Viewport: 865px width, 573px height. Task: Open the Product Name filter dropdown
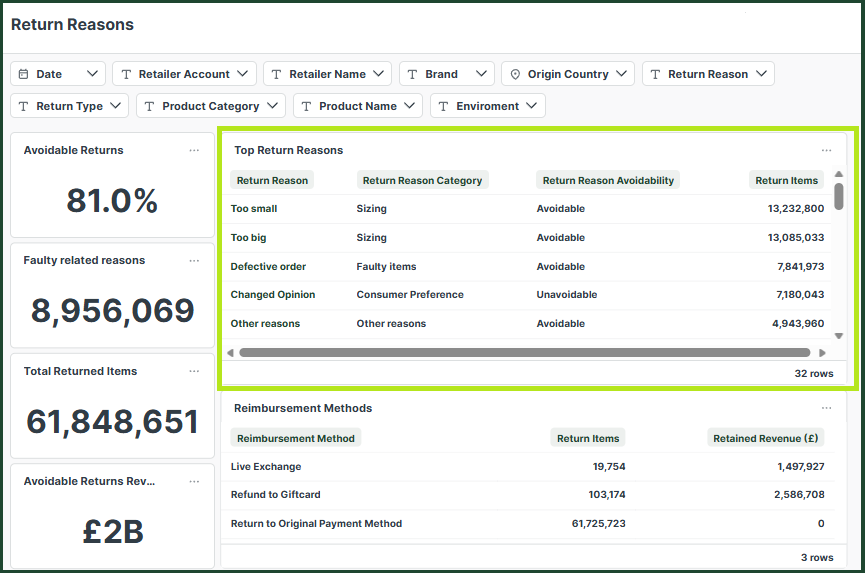click(357, 106)
